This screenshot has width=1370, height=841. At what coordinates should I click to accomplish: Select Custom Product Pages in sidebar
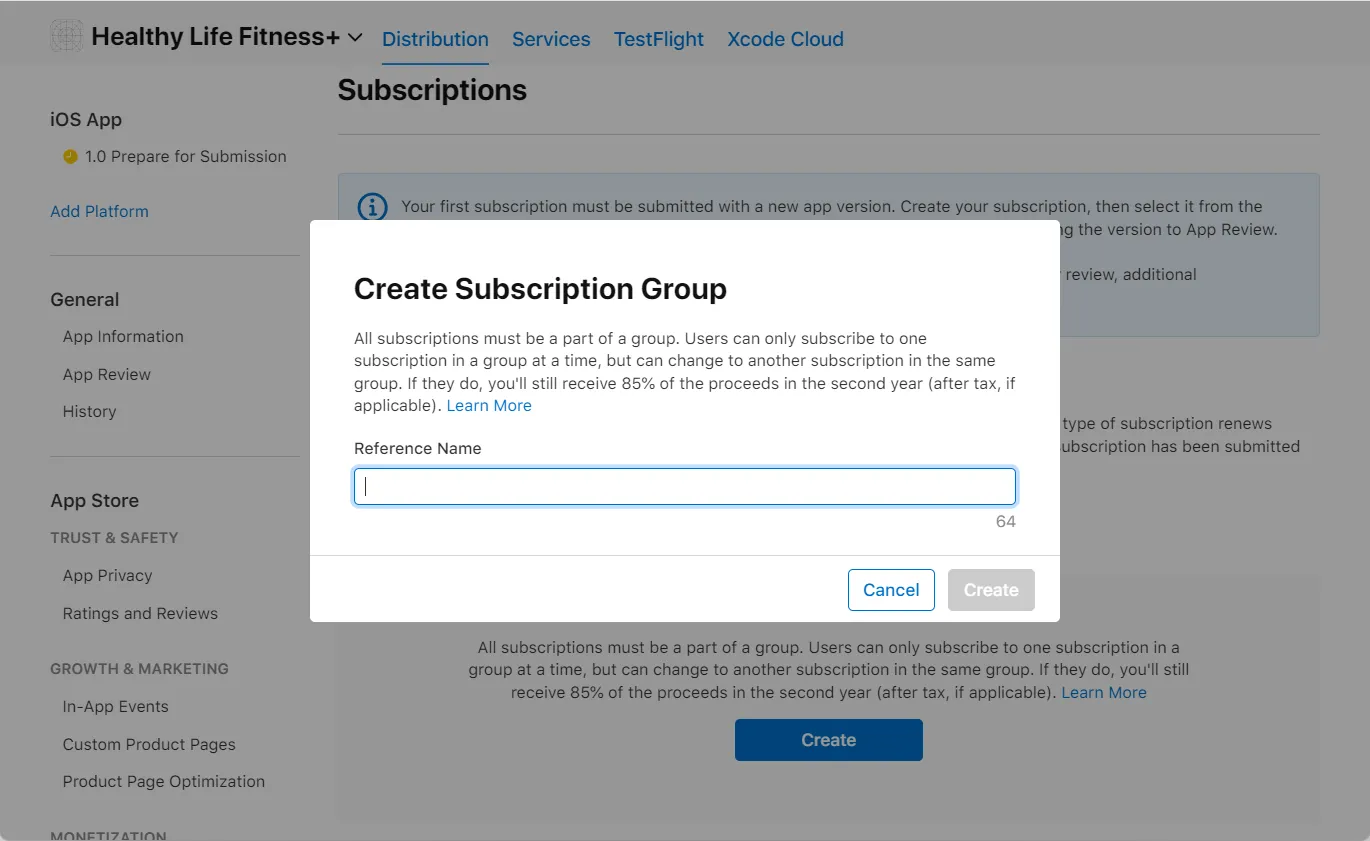149,745
